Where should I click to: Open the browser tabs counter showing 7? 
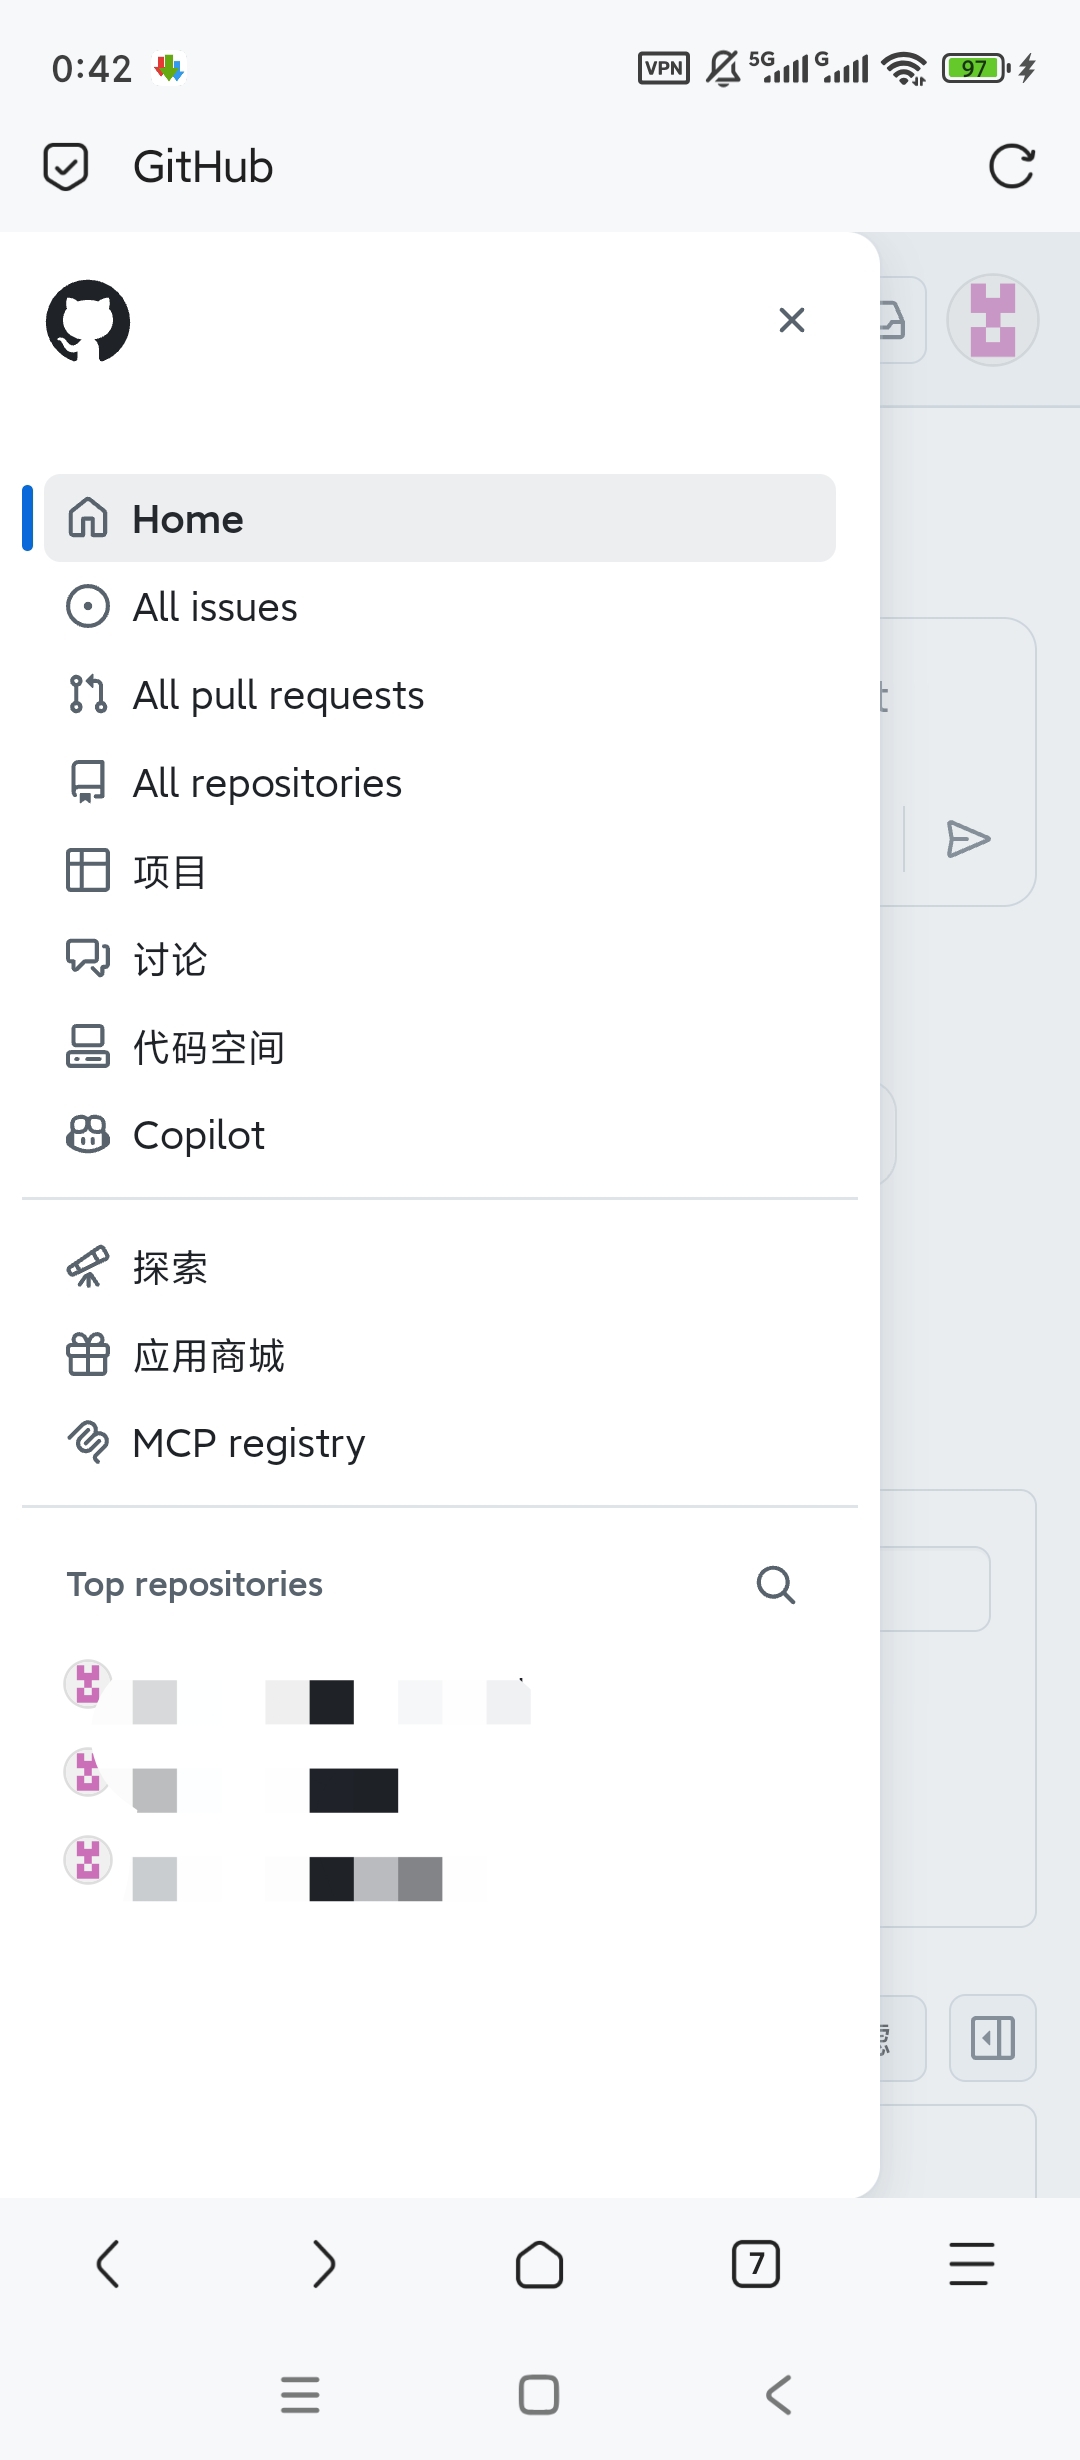pyautogui.click(x=756, y=2264)
